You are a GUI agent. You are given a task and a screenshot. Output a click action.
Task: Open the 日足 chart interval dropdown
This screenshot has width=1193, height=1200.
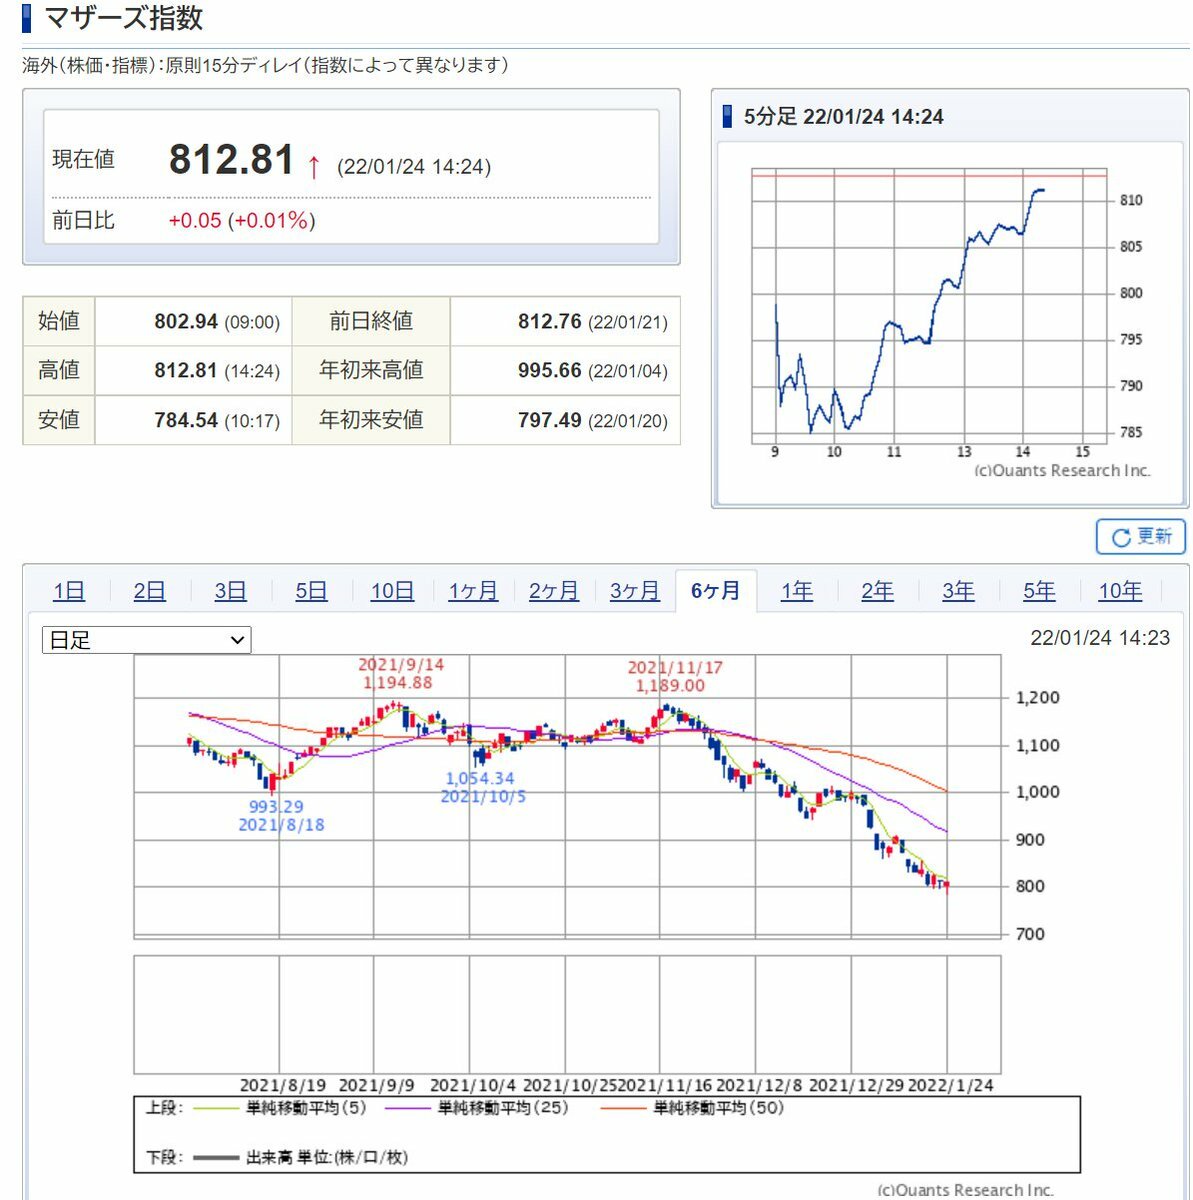point(147,640)
